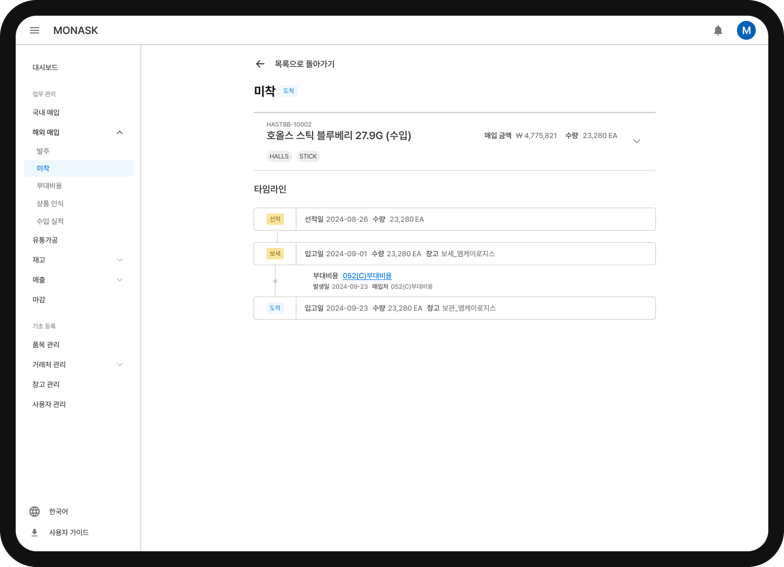Expand the 재고 menu chevron
784x567 pixels.
[120, 260]
